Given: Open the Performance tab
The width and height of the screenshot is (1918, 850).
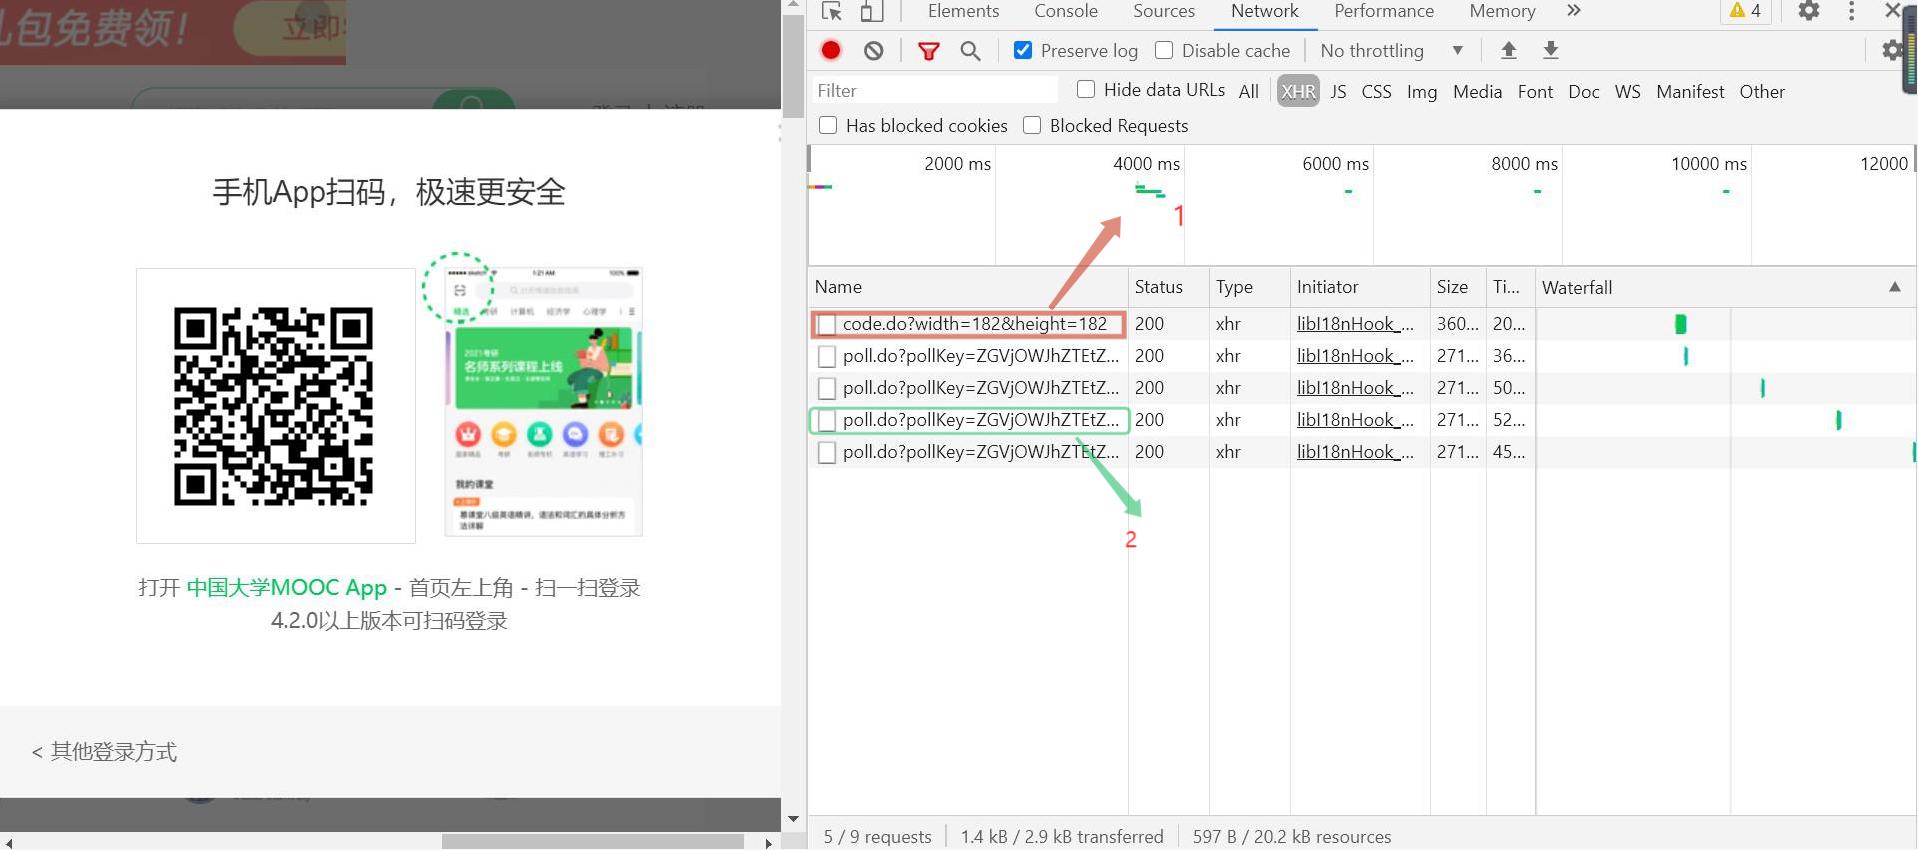Looking at the screenshot, I should click(x=1384, y=11).
